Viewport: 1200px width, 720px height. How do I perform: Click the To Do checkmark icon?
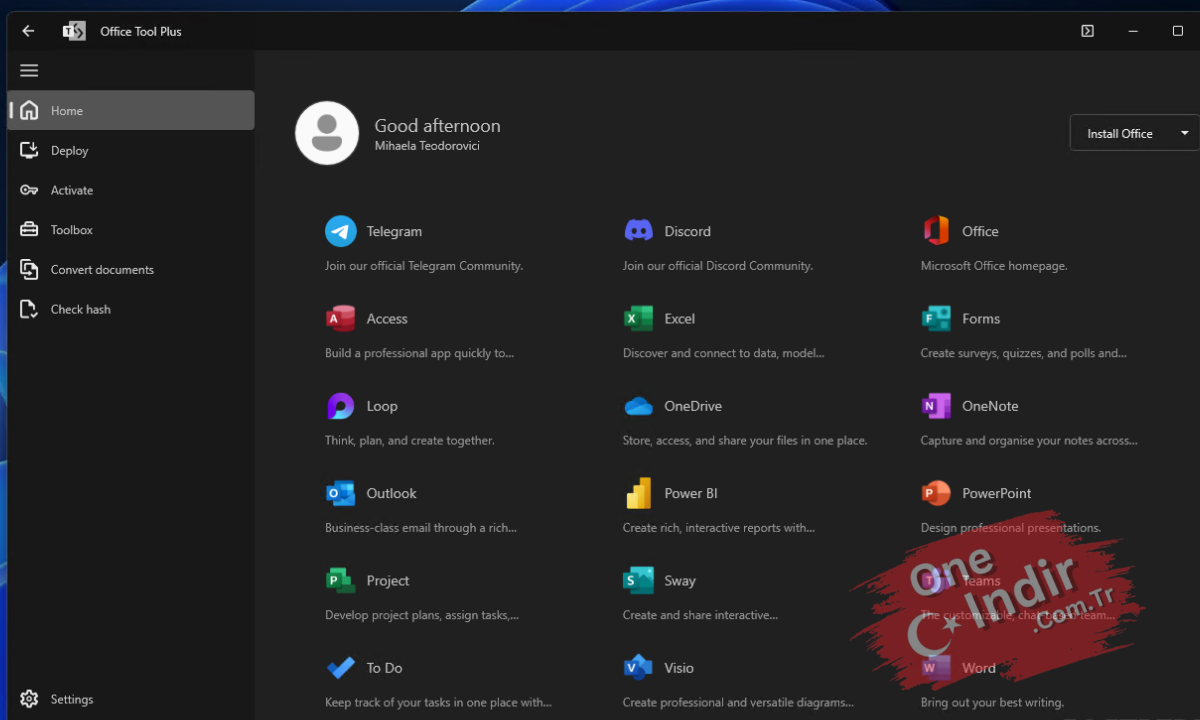[x=340, y=667]
